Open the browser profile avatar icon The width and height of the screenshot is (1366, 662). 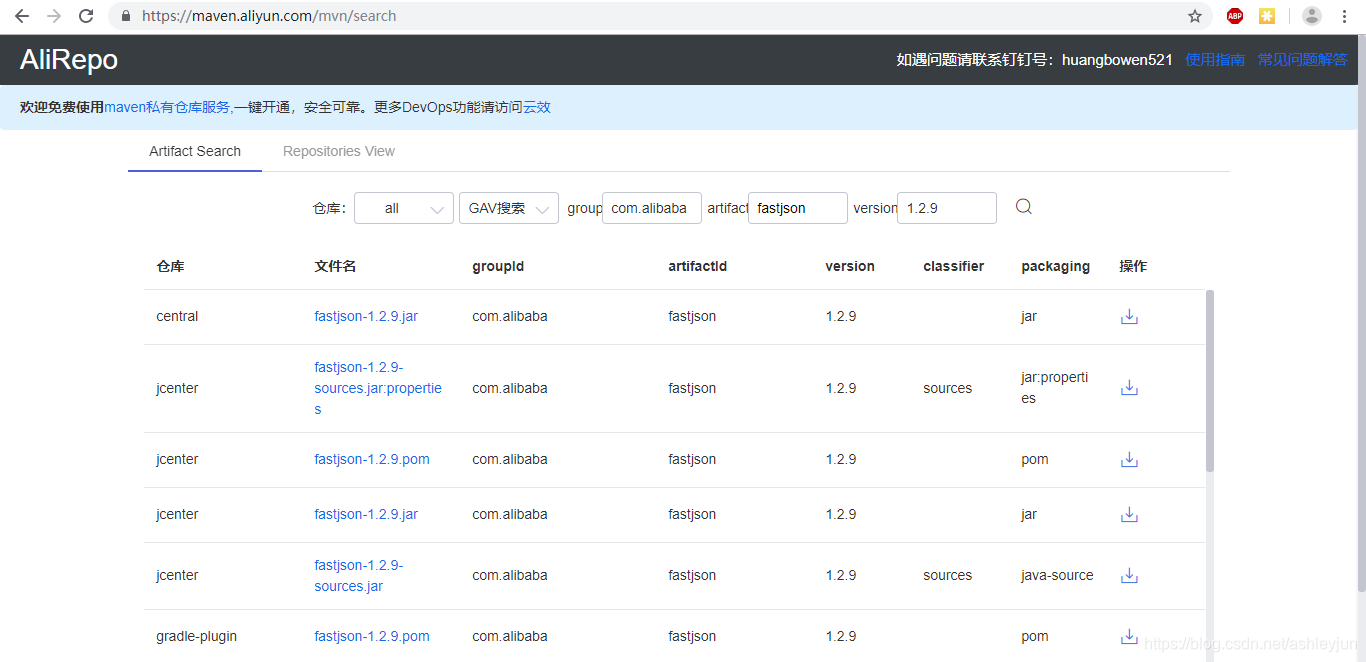(x=1312, y=16)
